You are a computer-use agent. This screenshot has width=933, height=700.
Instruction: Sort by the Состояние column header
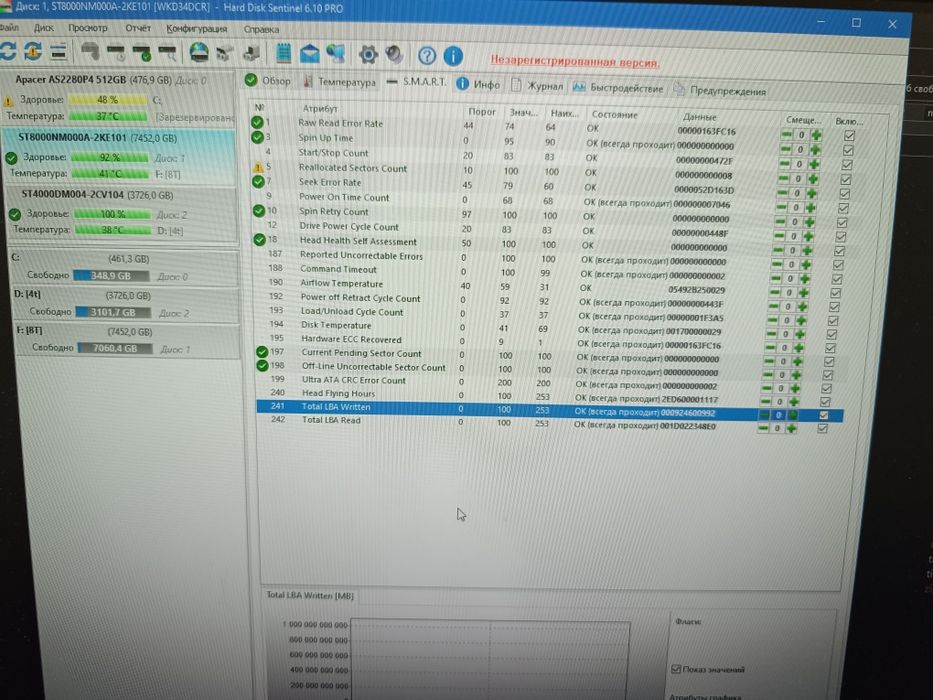615,114
